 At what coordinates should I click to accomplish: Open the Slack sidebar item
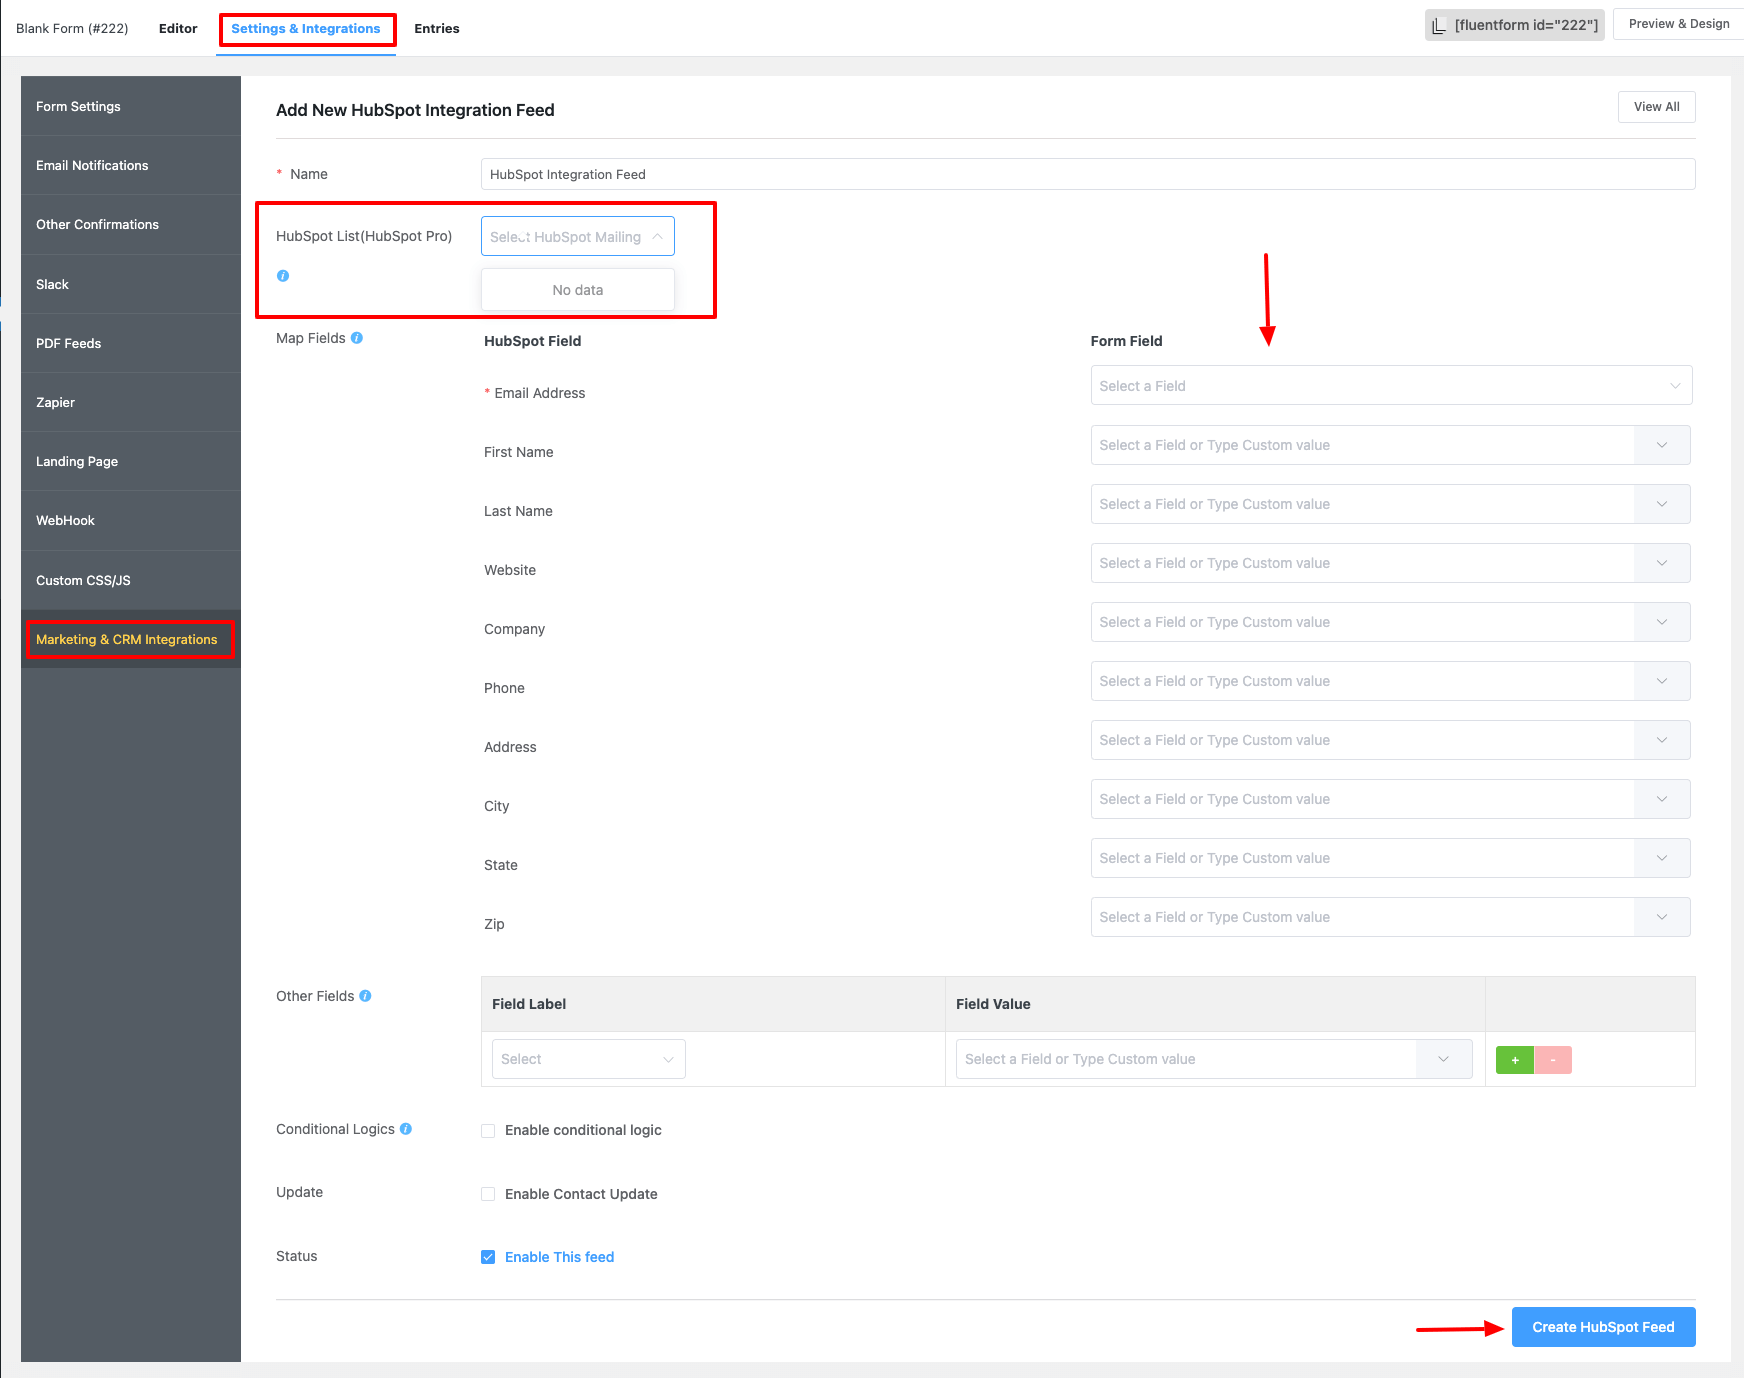click(131, 284)
